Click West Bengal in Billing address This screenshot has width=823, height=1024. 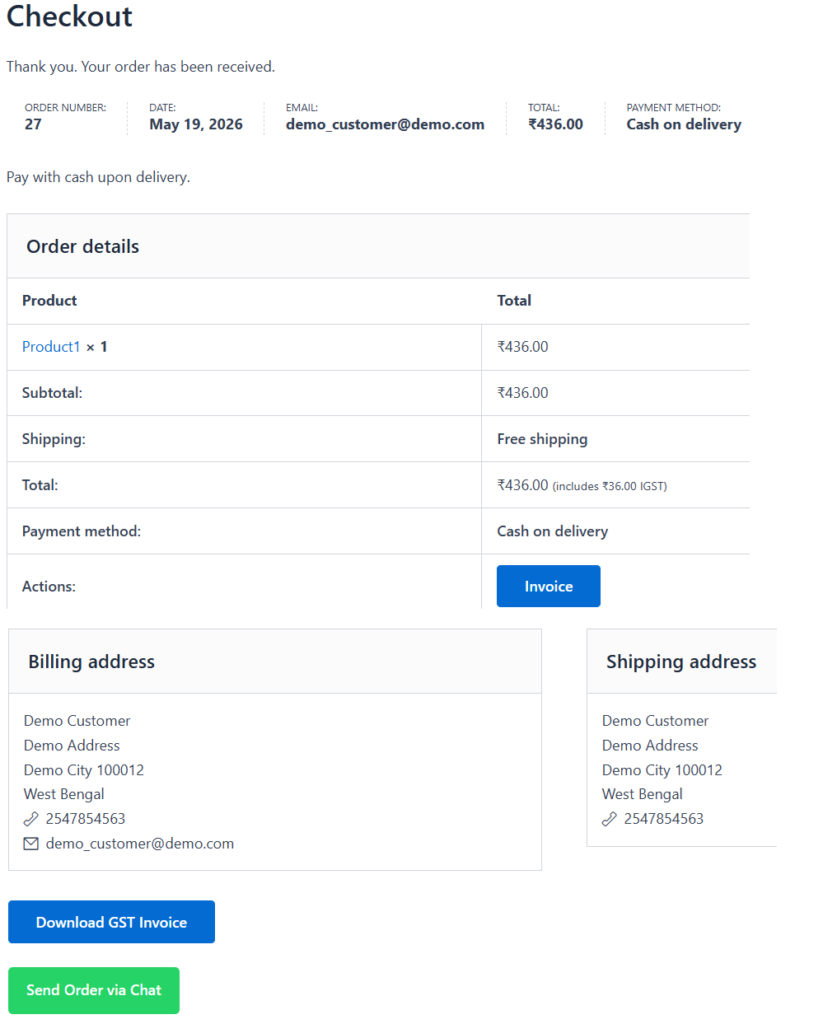[64, 794]
